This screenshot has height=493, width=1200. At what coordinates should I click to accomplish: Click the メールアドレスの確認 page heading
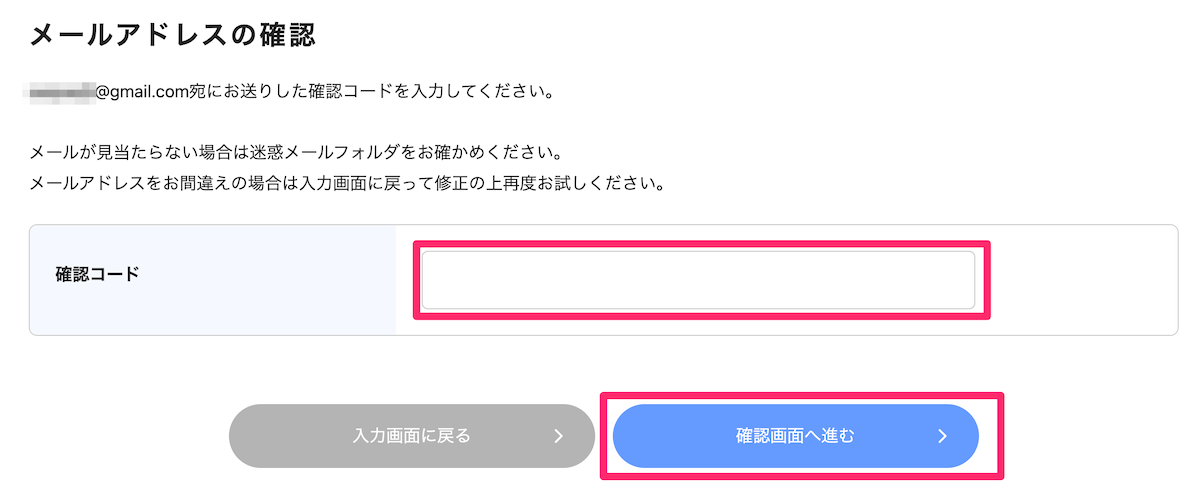[172, 37]
